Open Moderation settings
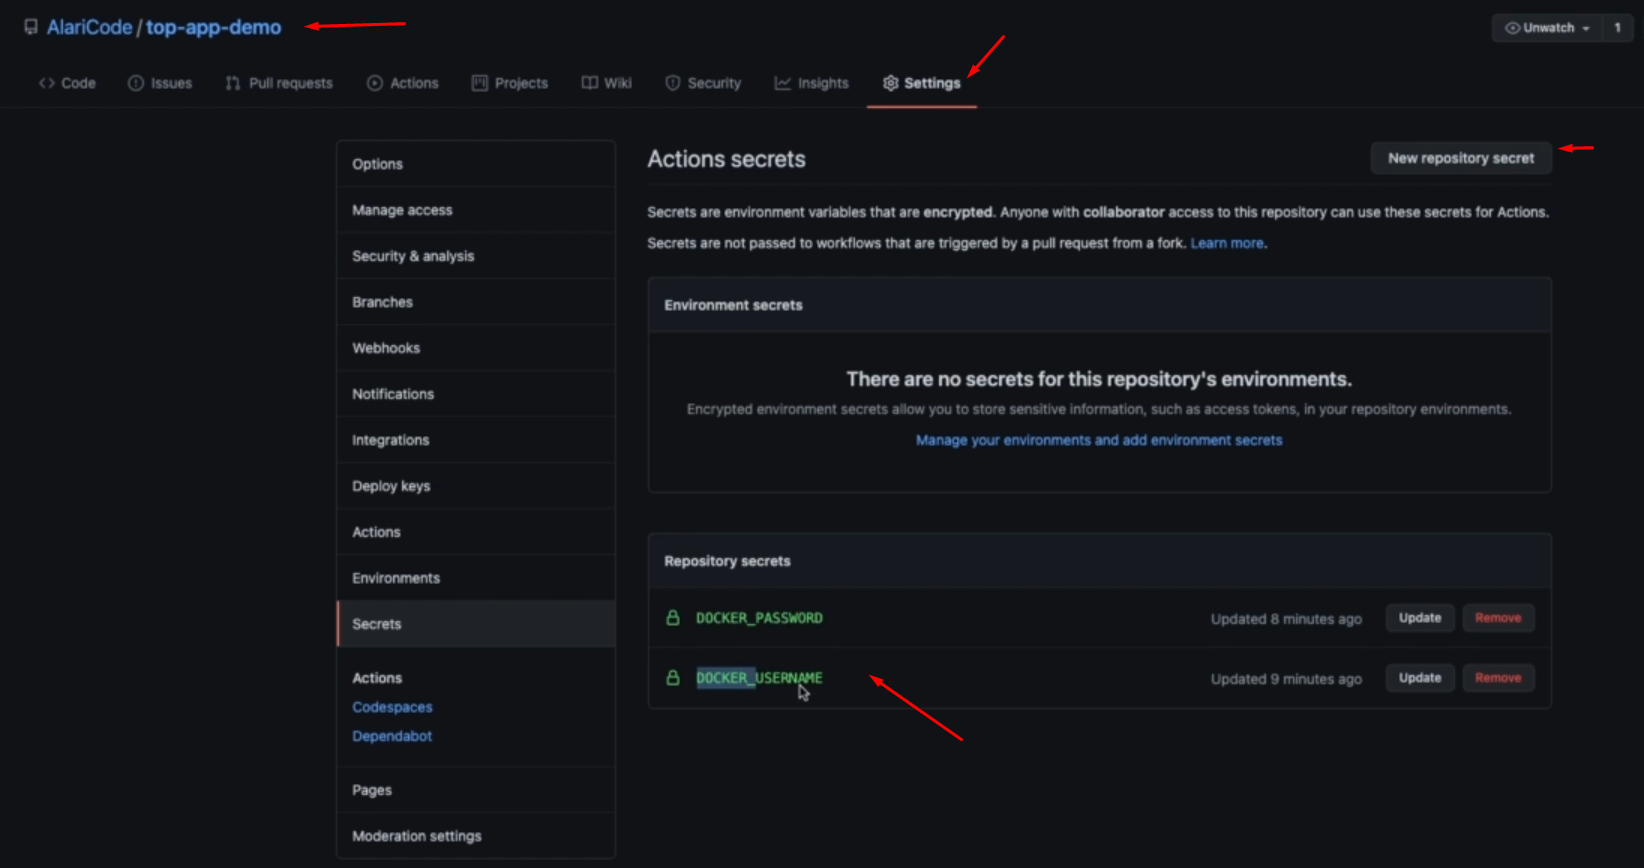 pyautogui.click(x=476, y=836)
